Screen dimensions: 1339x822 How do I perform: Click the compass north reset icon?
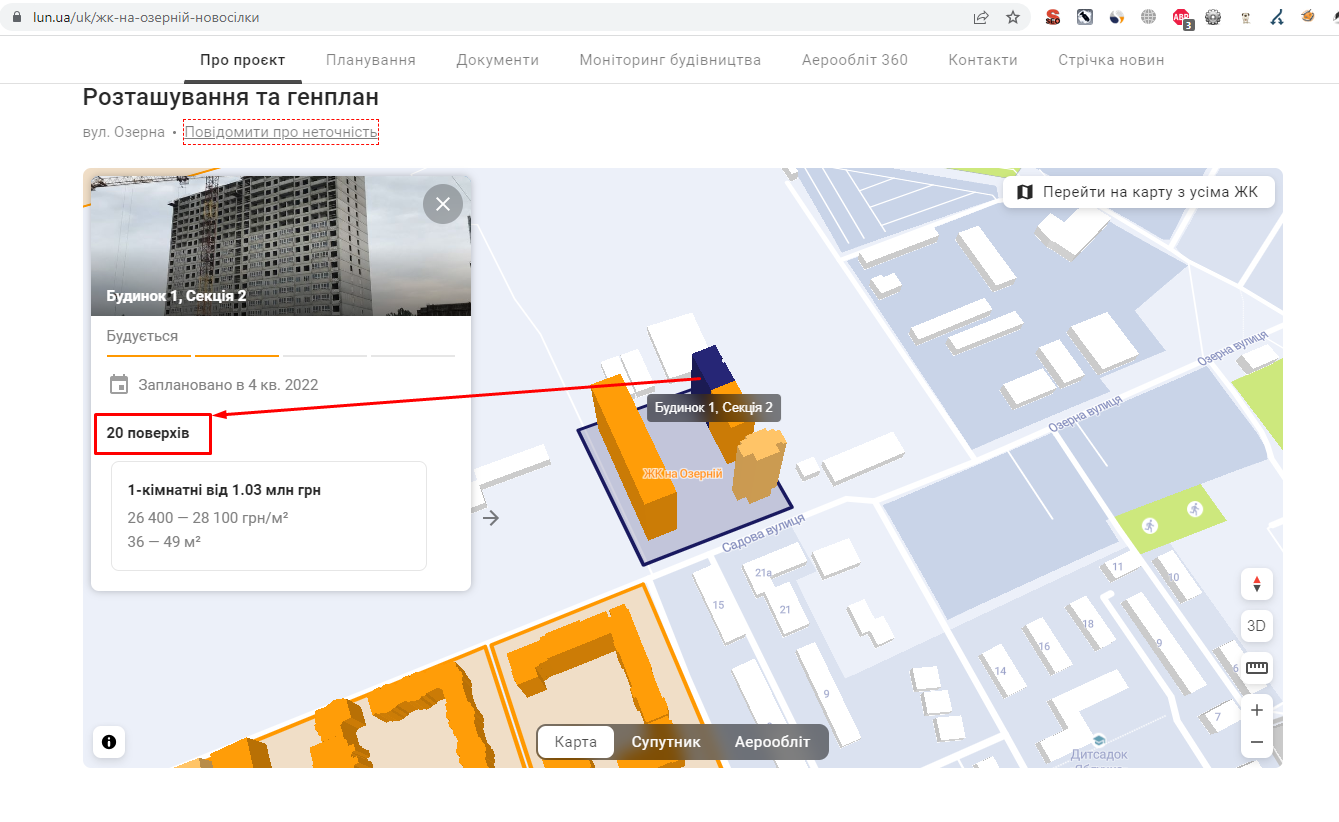[x=1256, y=583]
